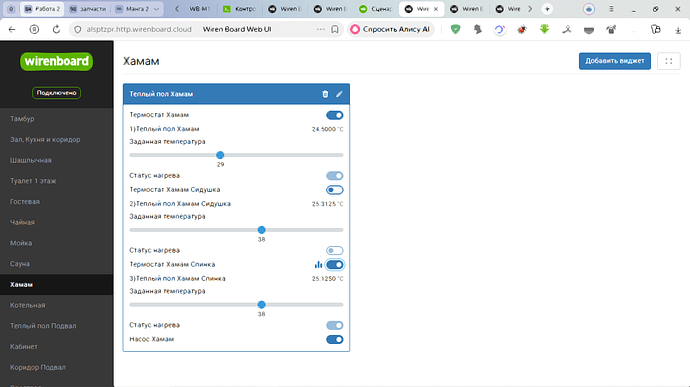Screen dimensions: 690x387
Task: Go back with browser back arrow
Action: point(12,29)
